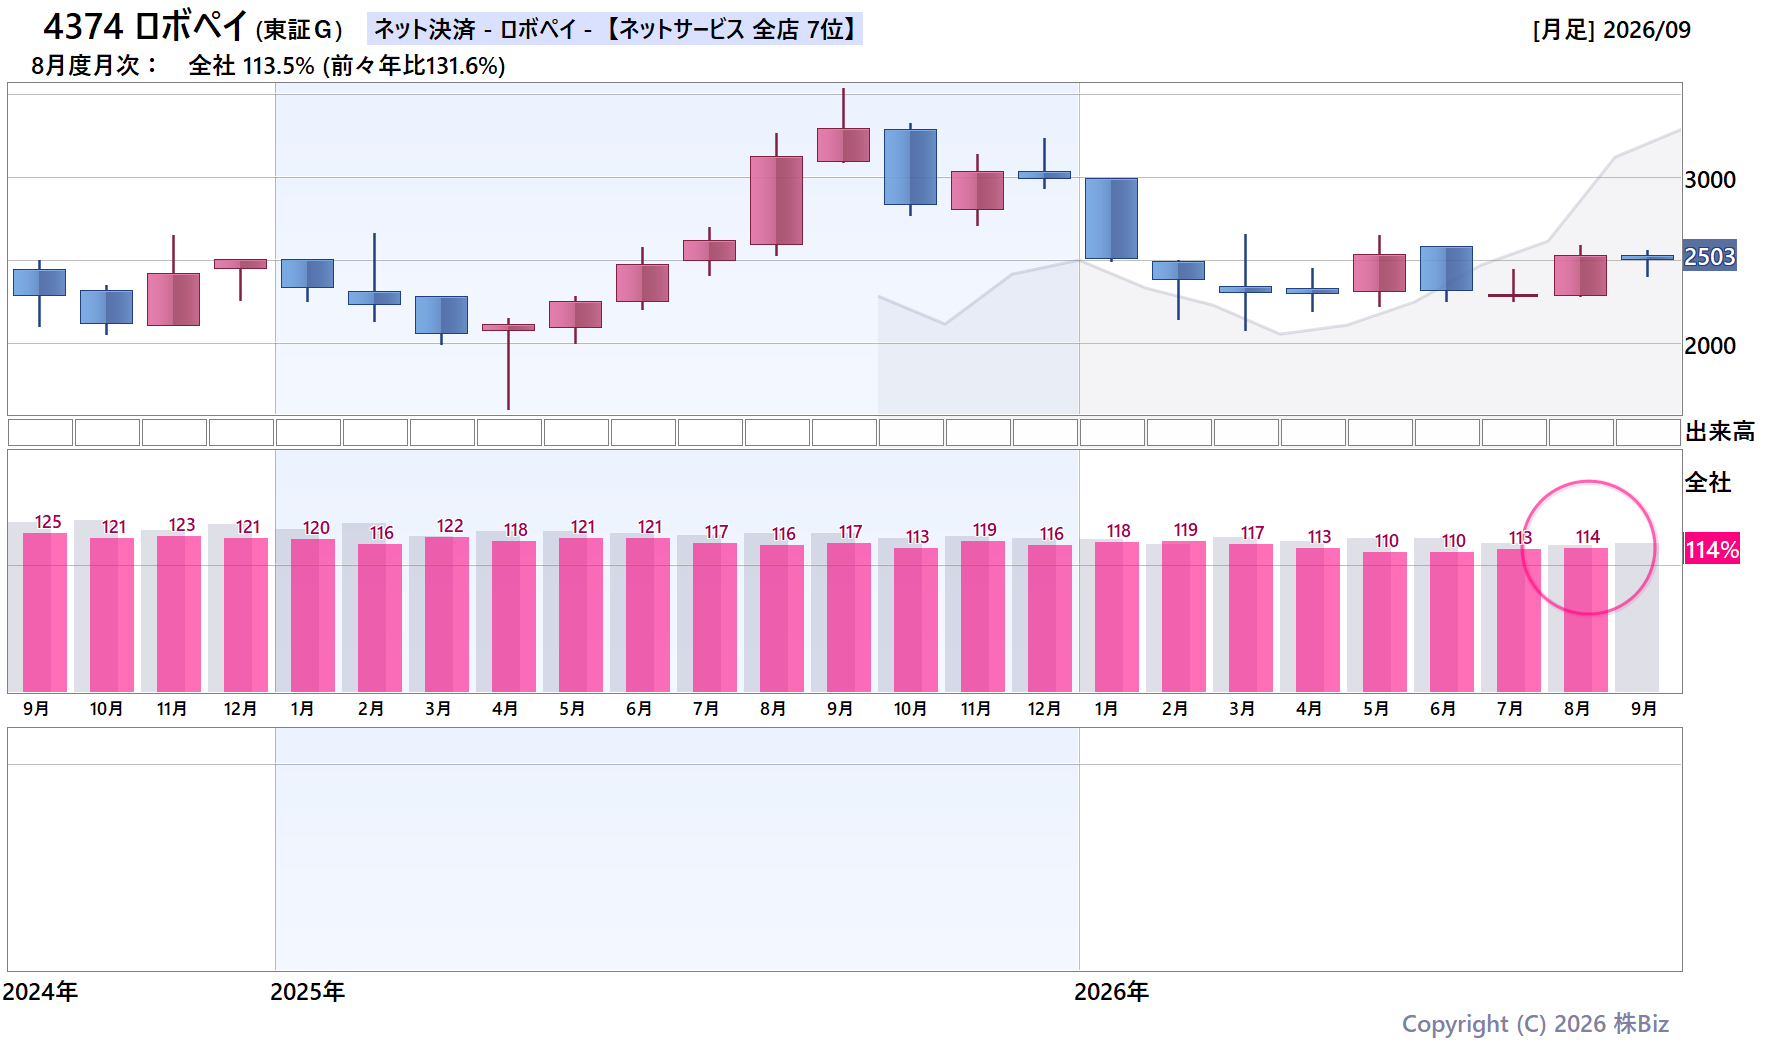Click the October 2025 bar value 113
1780x1054 pixels.
pos(918,537)
